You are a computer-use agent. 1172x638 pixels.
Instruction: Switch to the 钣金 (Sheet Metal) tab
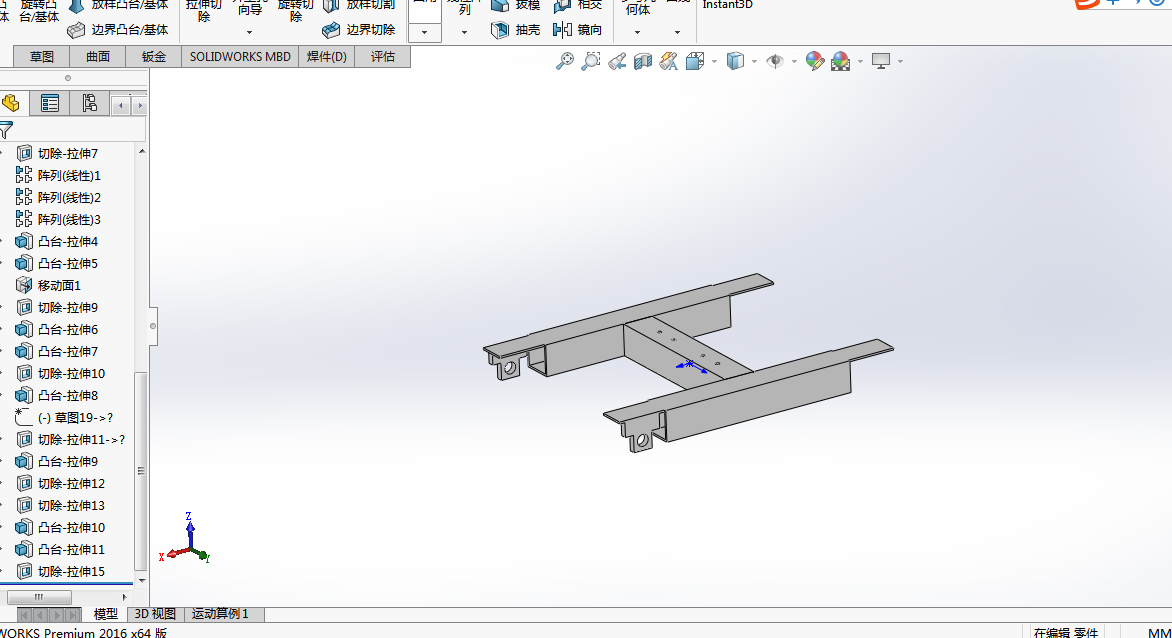[x=153, y=57]
